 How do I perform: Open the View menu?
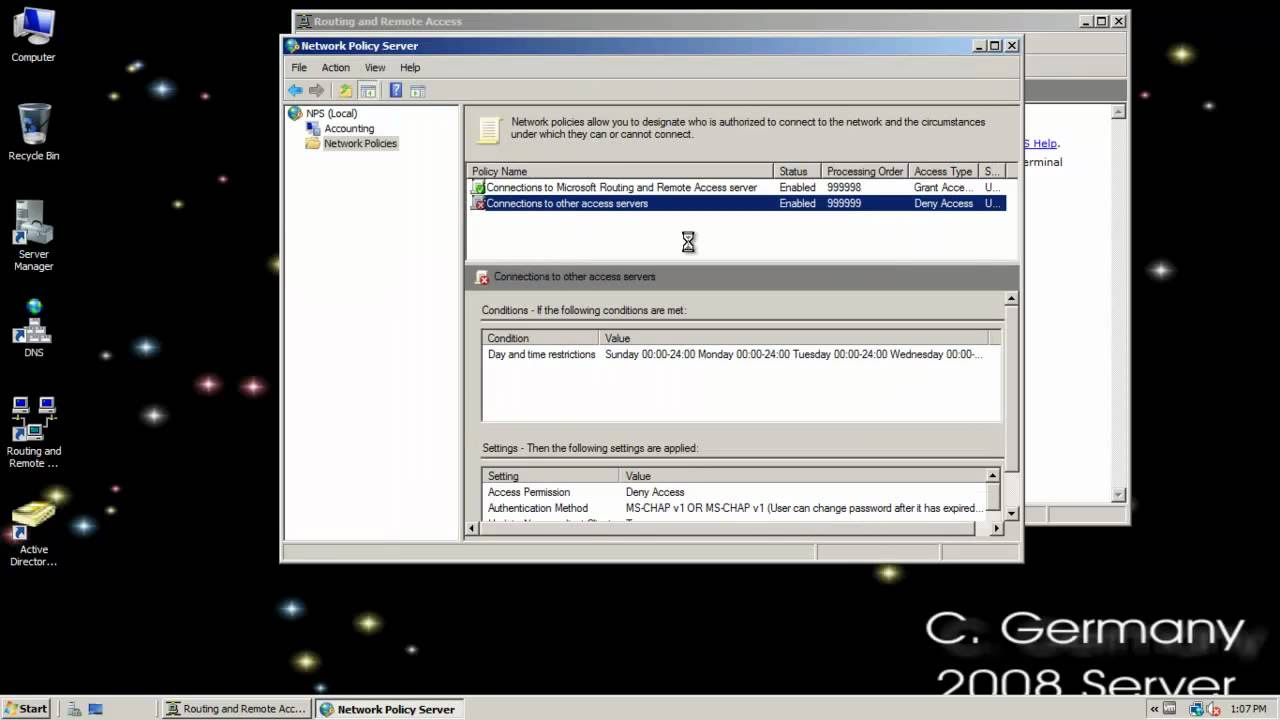375,67
